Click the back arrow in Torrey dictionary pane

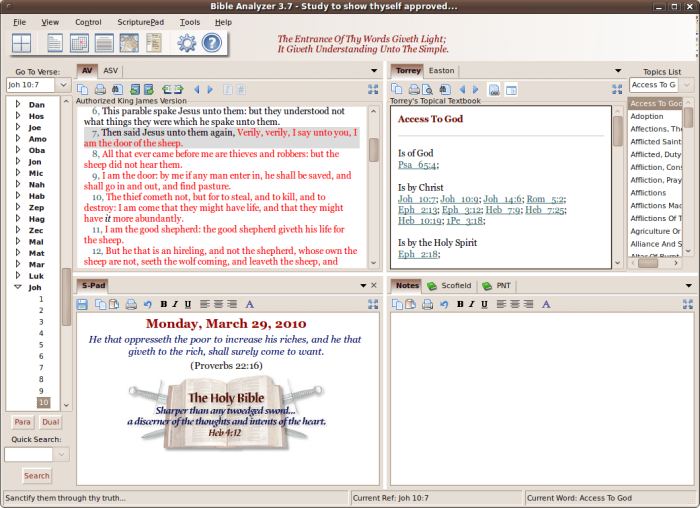point(462,89)
